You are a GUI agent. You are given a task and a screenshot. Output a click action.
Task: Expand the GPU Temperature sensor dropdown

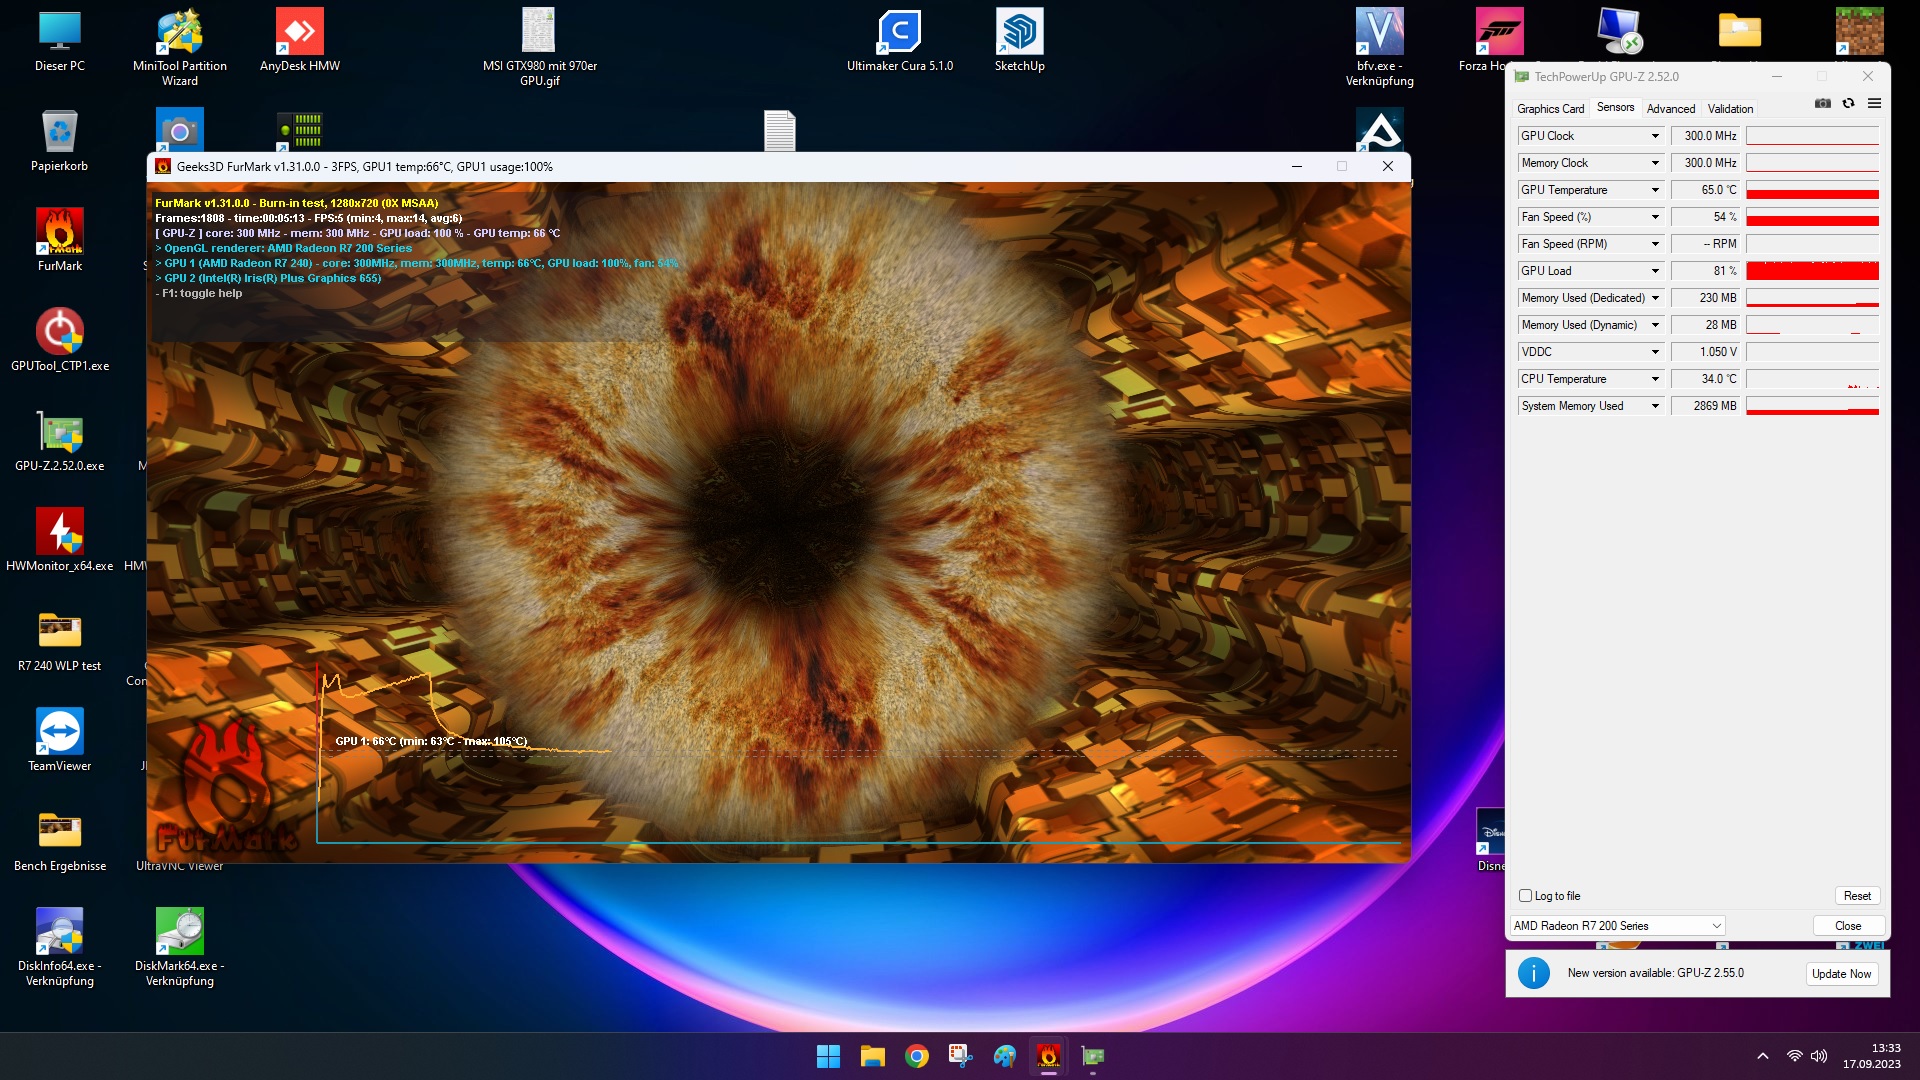coord(1655,190)
